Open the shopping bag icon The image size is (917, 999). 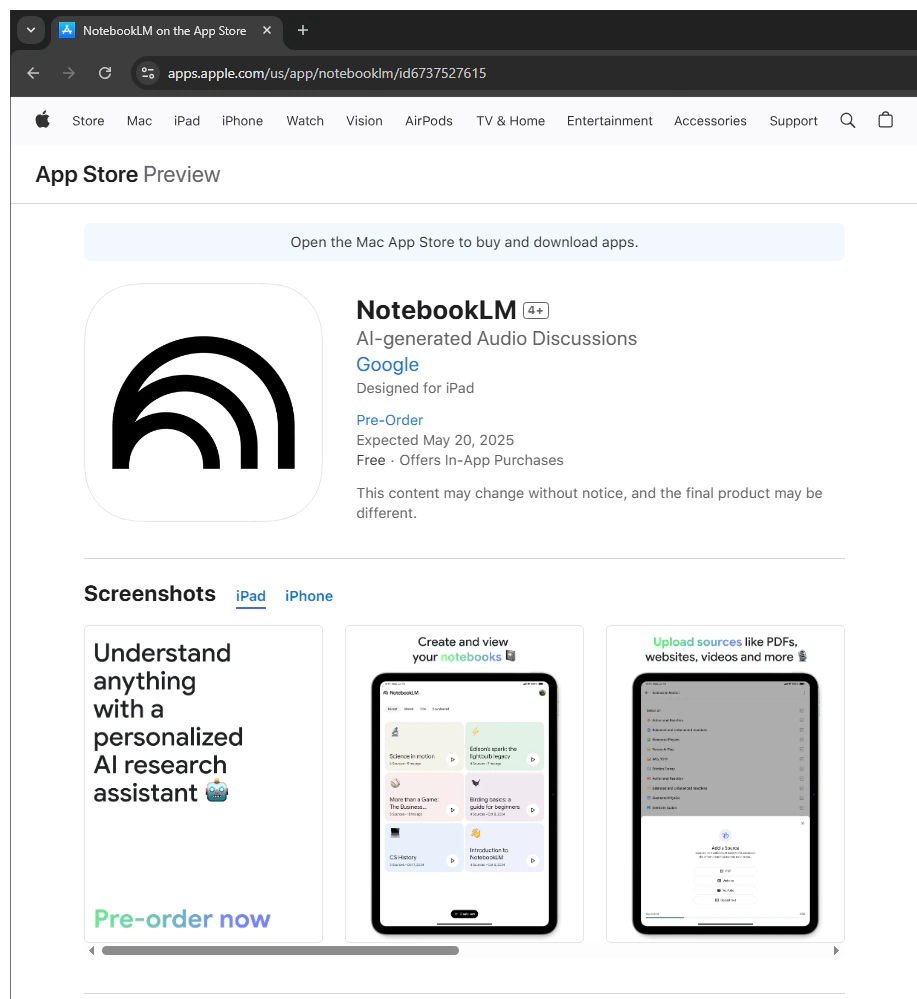886,120
